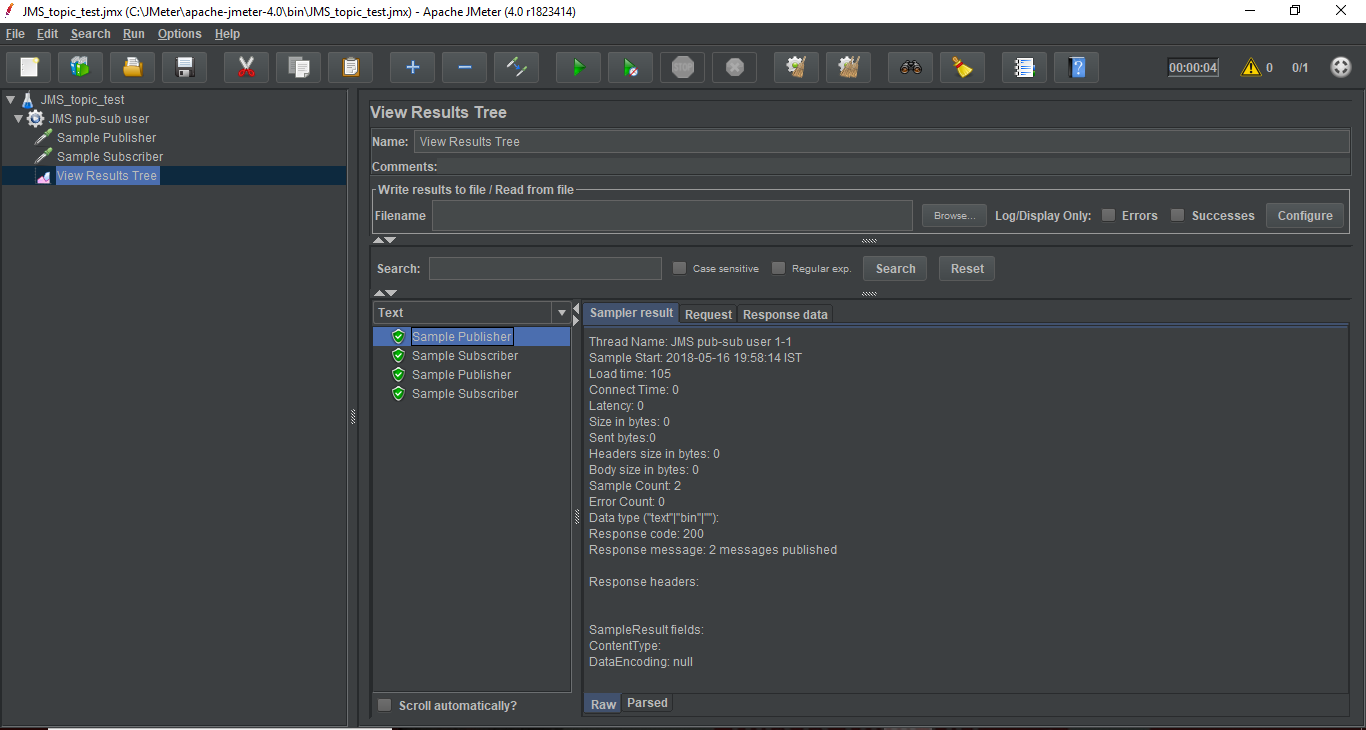Click into the Search text field
Image resolution: width=1366 pixels, height=730 pixels.
(545, 269)
